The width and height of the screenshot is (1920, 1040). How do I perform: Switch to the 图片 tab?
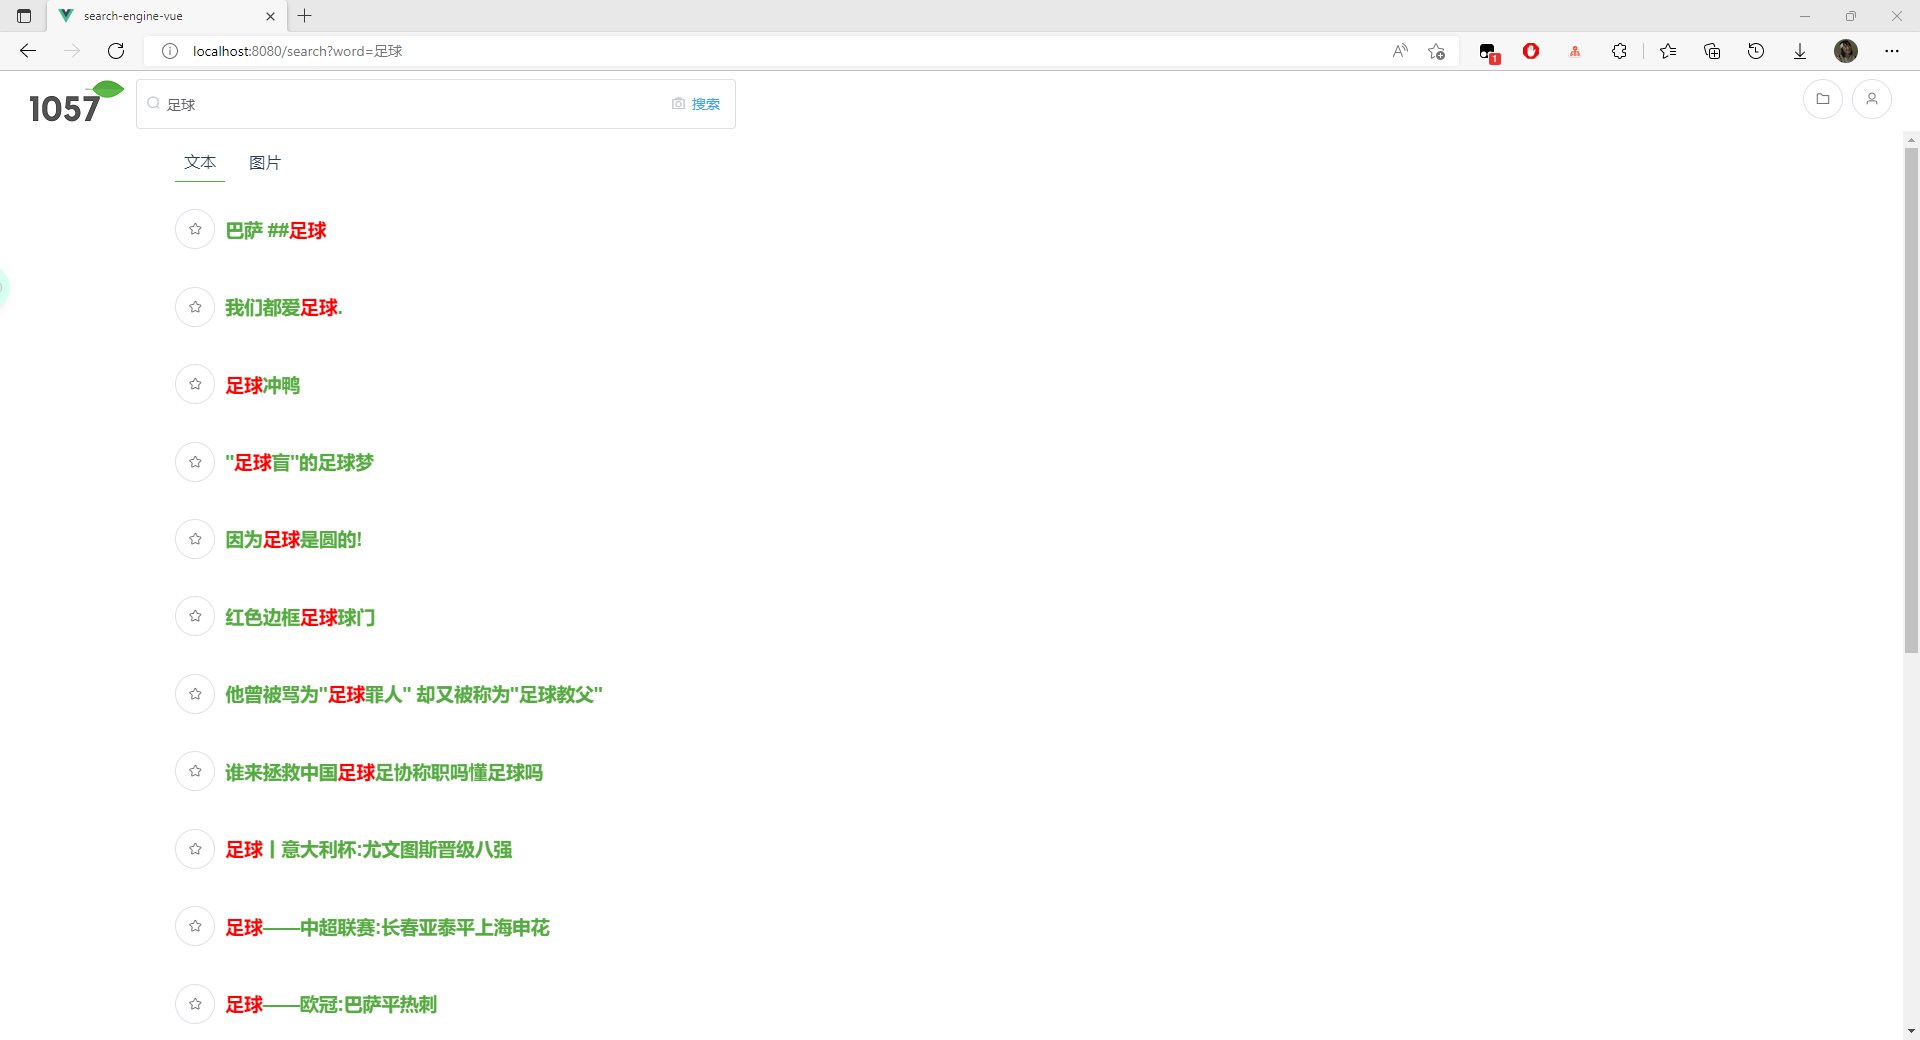point(265,162)
